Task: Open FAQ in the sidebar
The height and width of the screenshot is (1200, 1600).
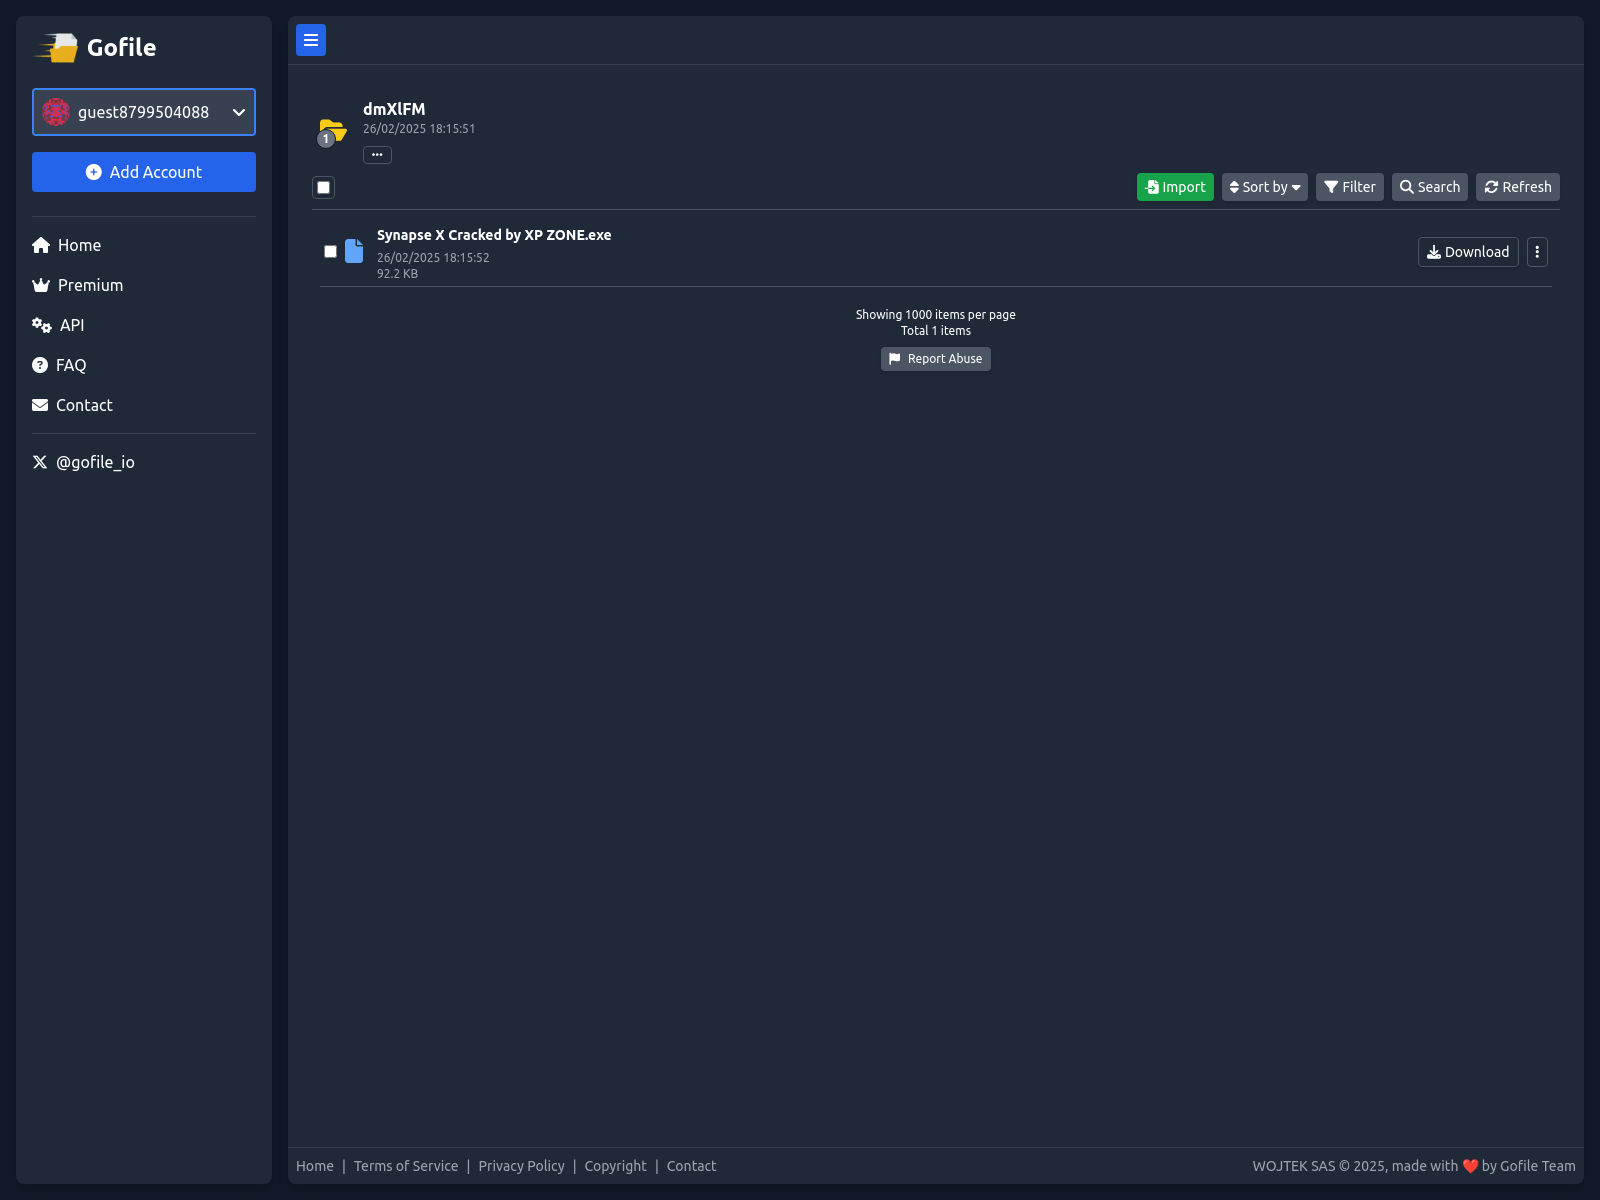Action: 59,365
